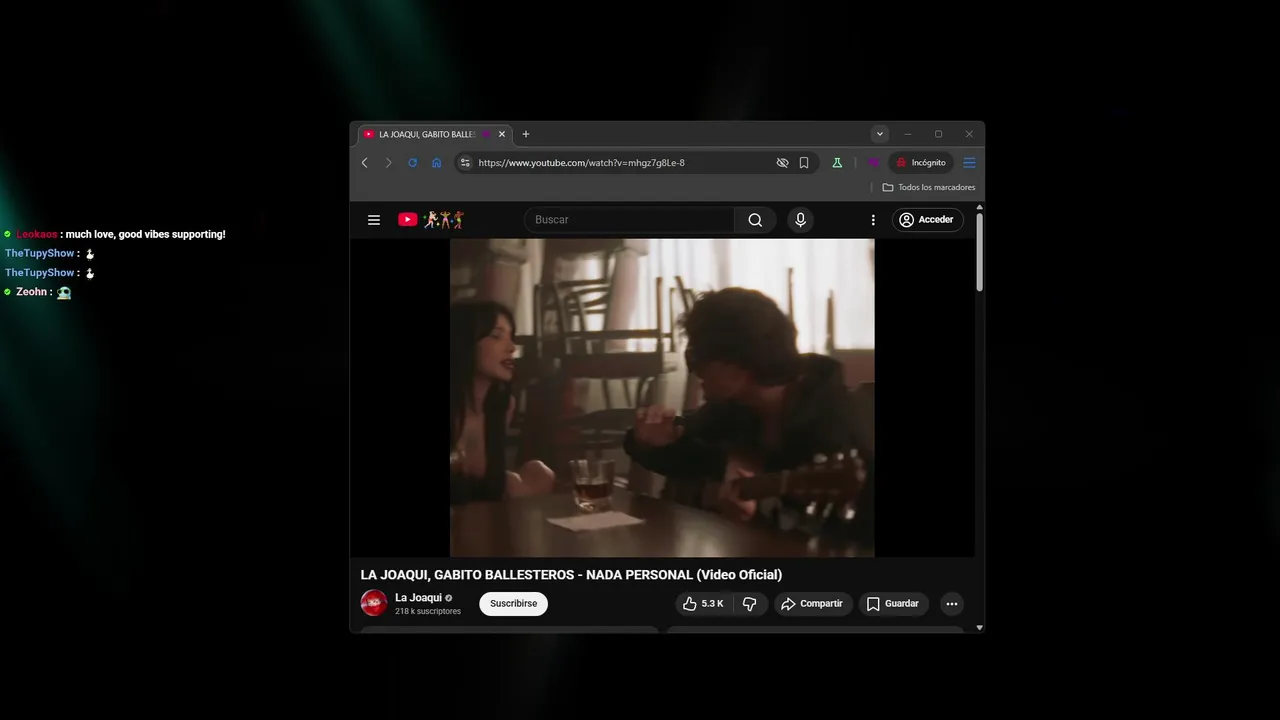Maximize the browser window
Screen dimensions: 1280x720
tap(938, 134)
